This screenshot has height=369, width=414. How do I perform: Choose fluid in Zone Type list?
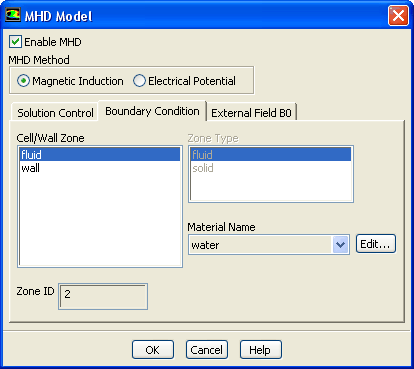271,155
